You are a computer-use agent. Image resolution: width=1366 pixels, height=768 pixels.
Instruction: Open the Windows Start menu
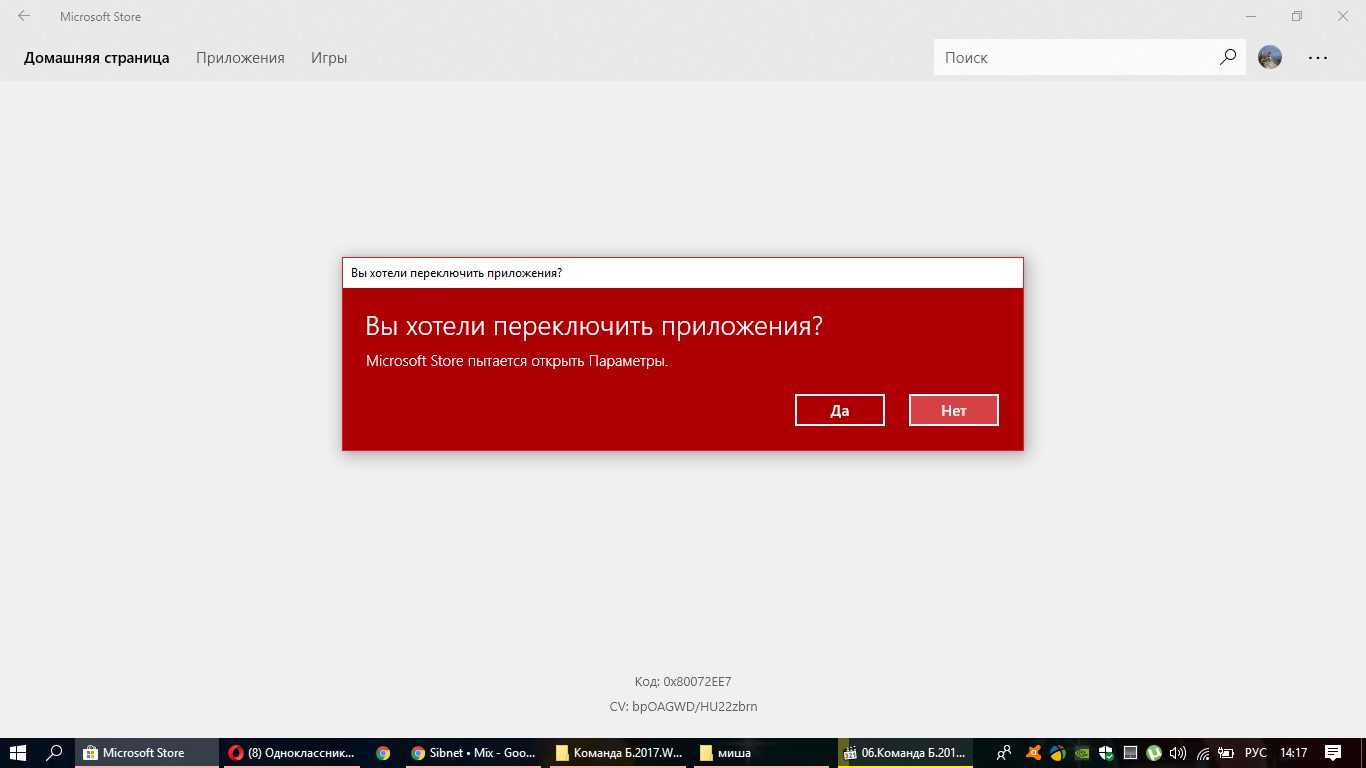pyautogui.click(x=17, y=753)
